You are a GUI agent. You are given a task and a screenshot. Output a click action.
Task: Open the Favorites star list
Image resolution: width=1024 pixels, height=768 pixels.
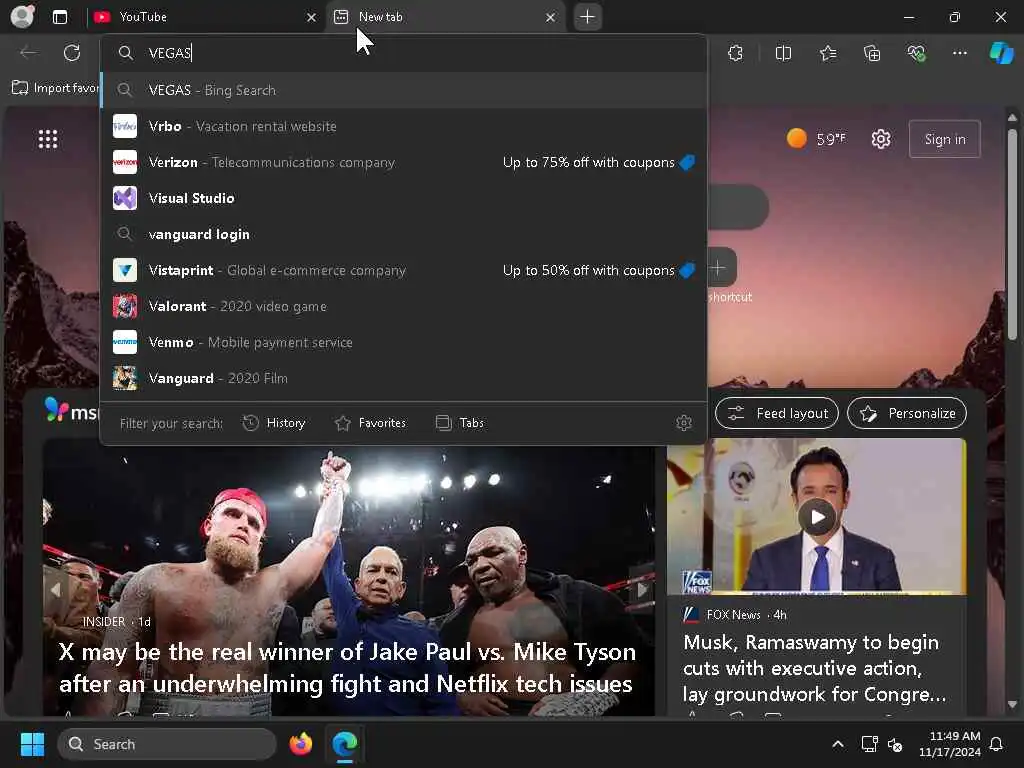pyautogui.click(x=827, y=53)
